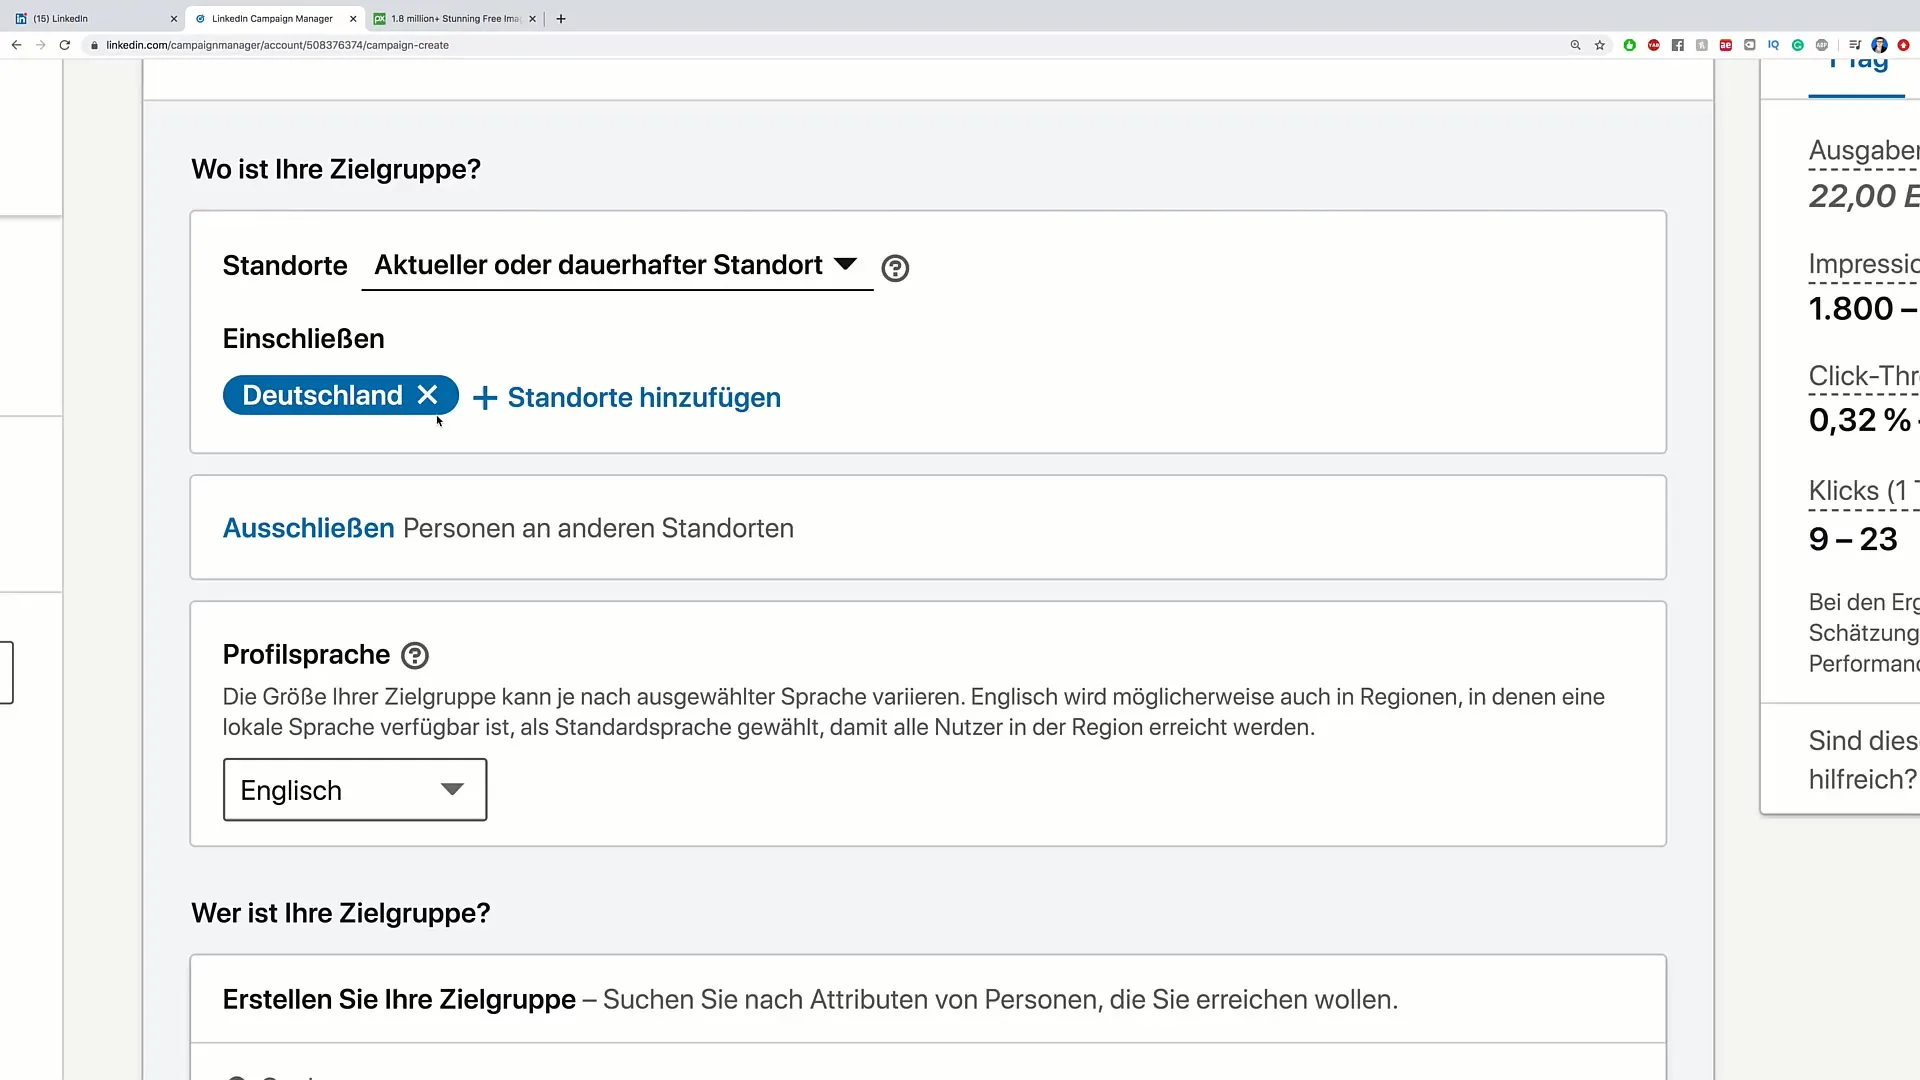Open the red YAD extension icon

pos(1654,45)
